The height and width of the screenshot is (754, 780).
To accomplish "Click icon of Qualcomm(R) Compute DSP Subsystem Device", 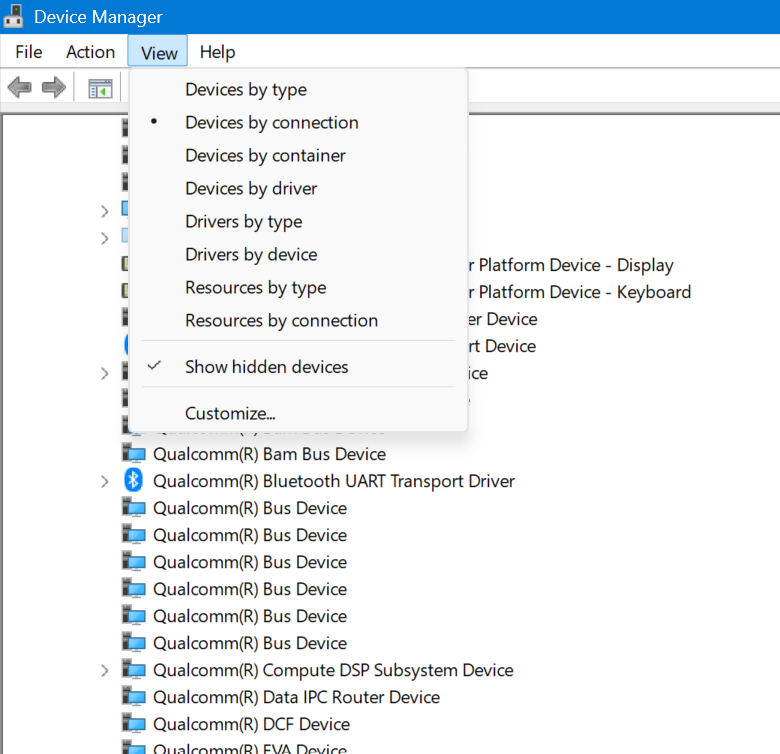I will point(134,669).
